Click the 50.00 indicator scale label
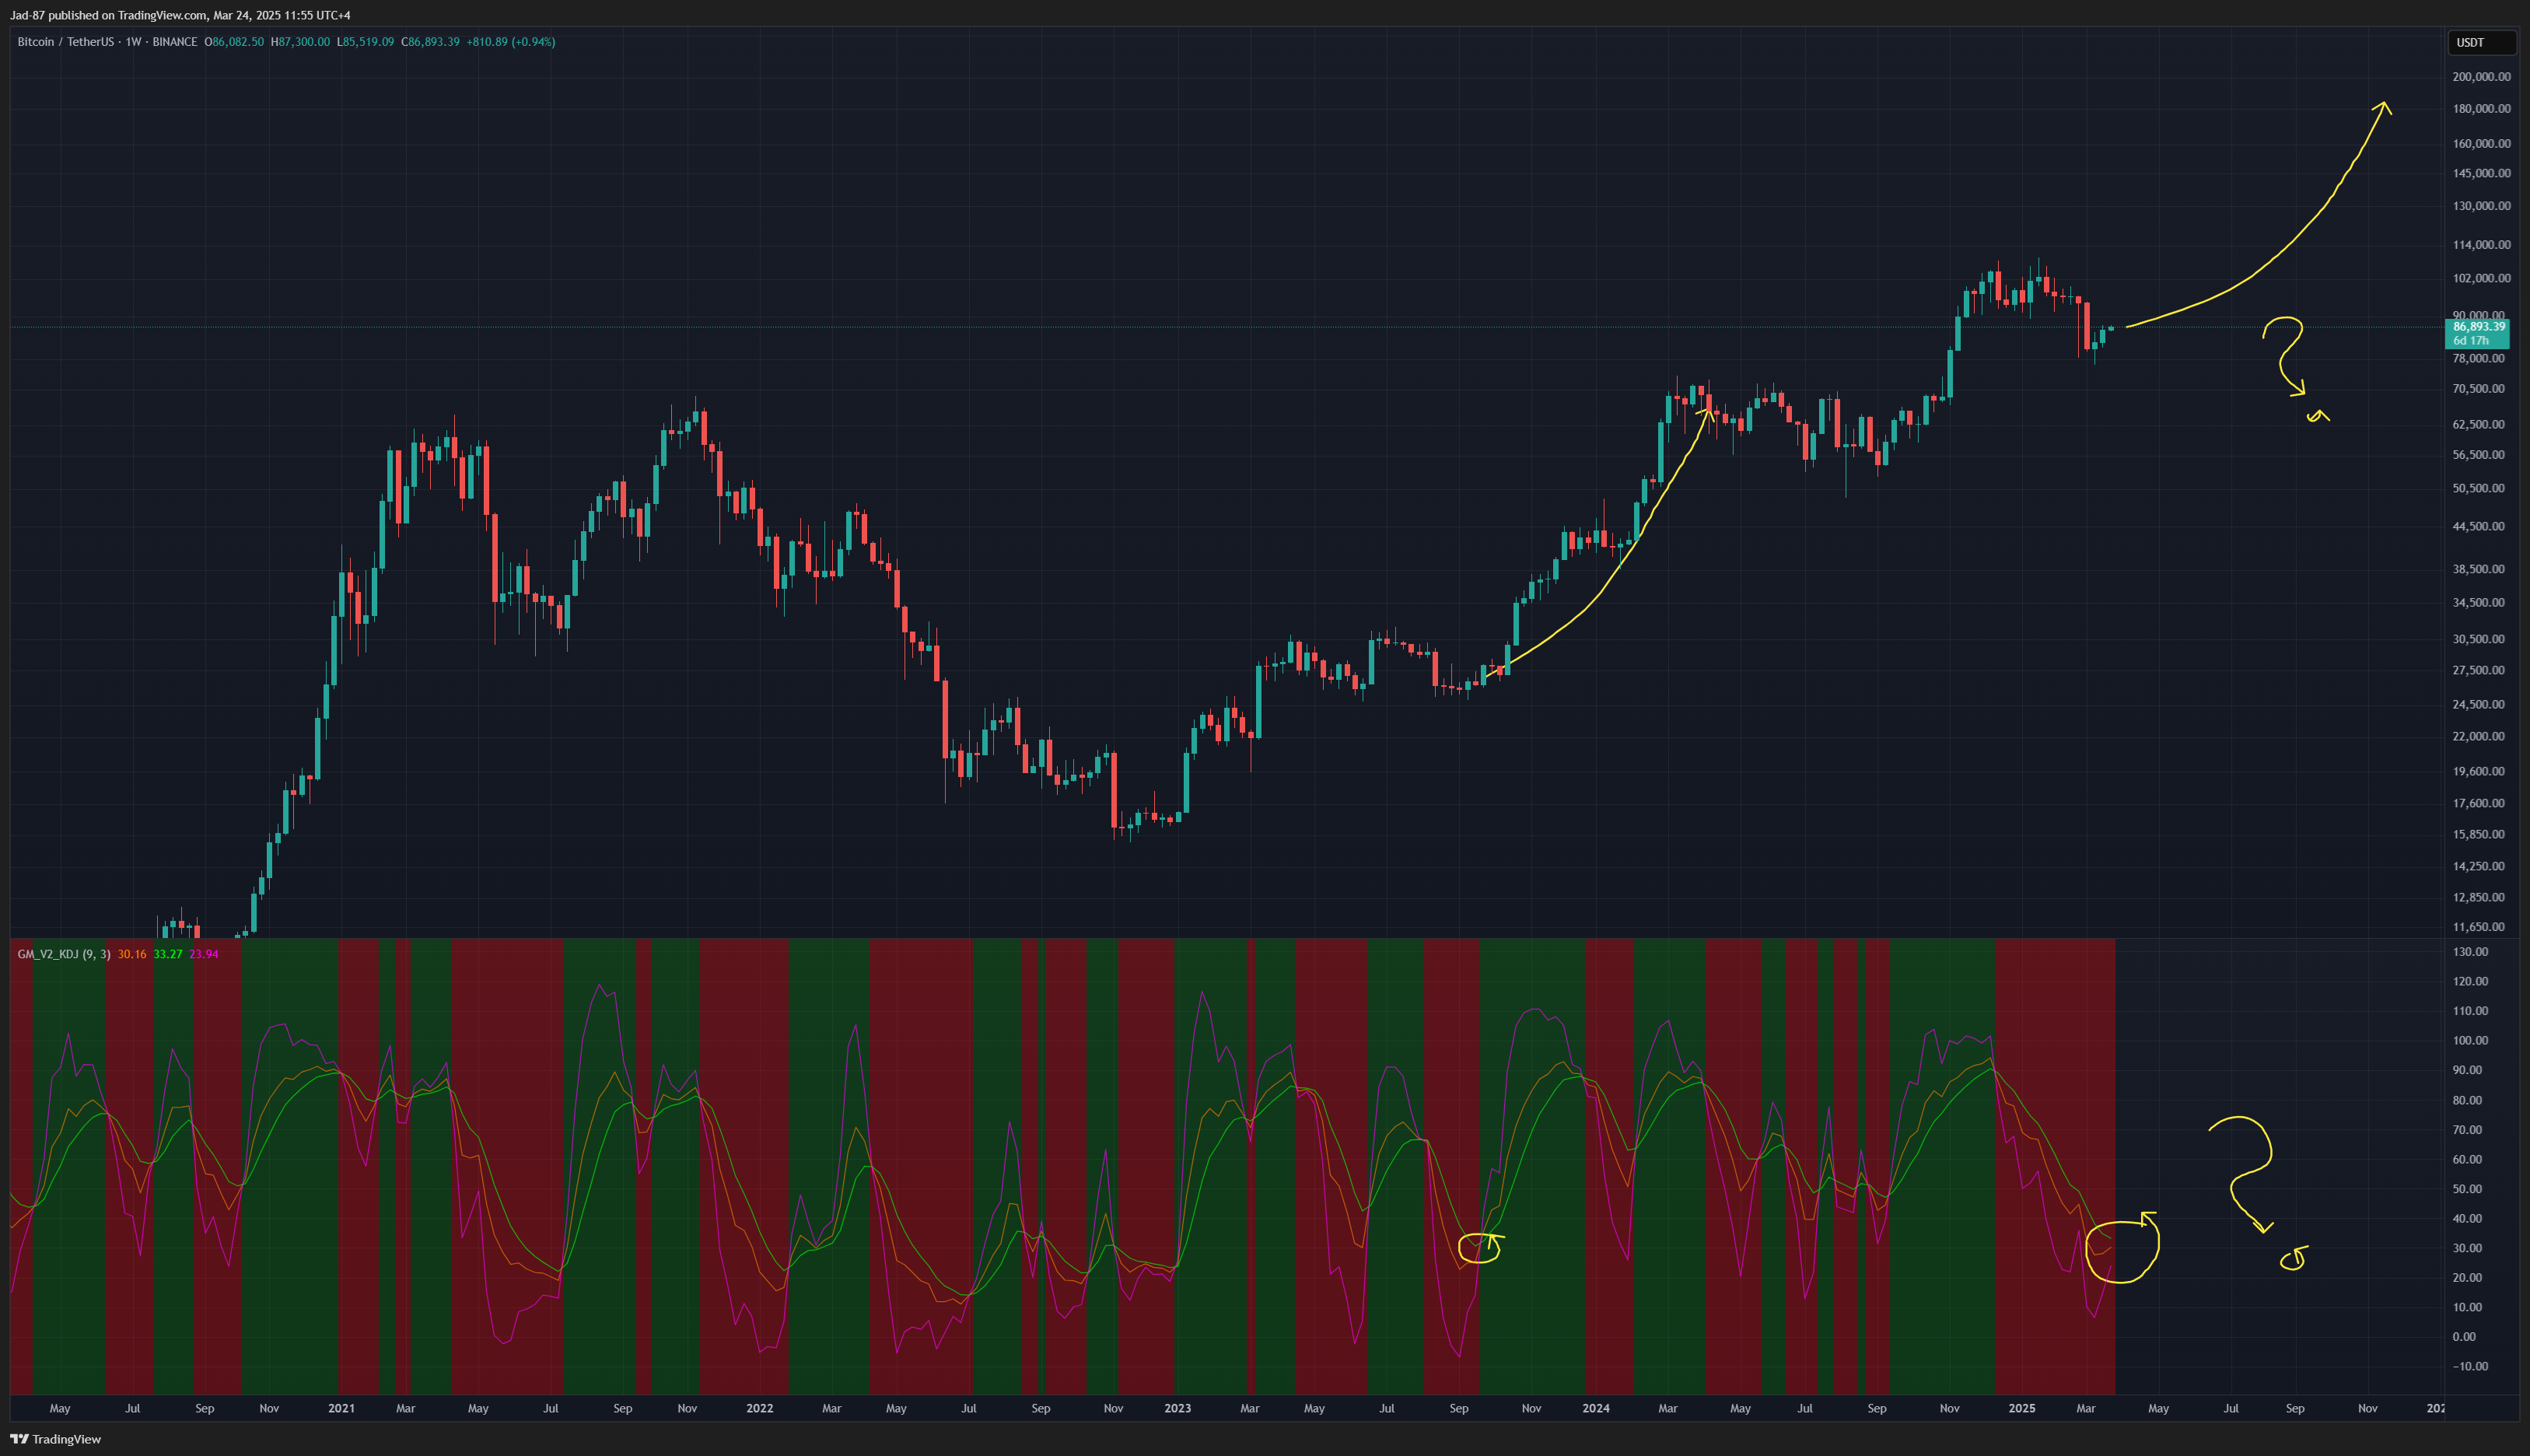This screenshot has width=2530, height=1456. 2467,1190
